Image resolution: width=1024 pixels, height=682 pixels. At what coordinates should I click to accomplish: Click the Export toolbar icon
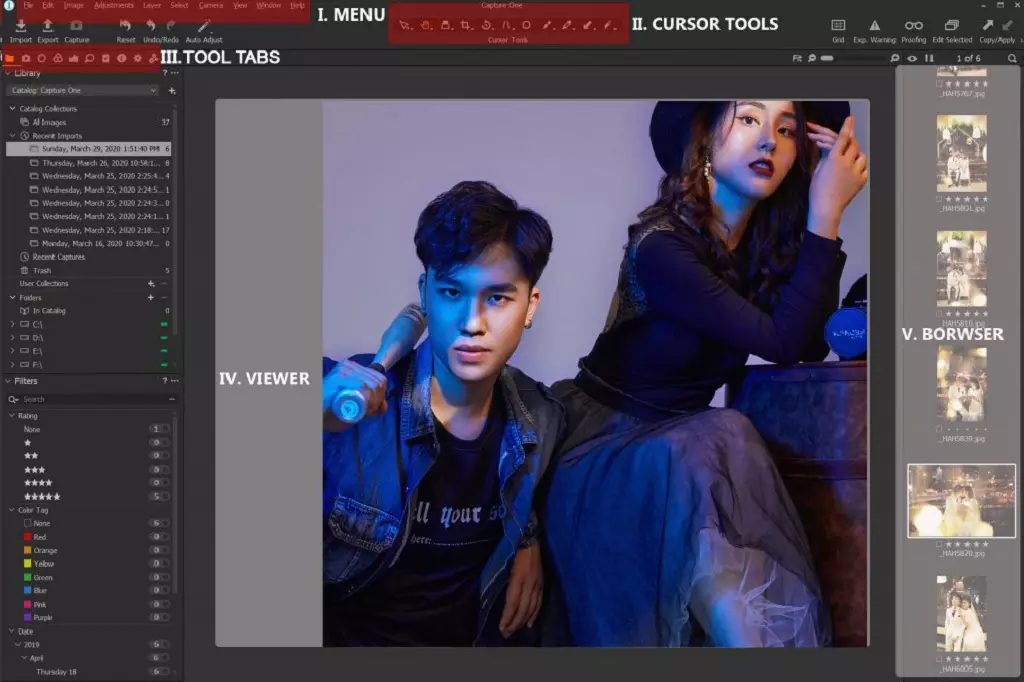48,26
